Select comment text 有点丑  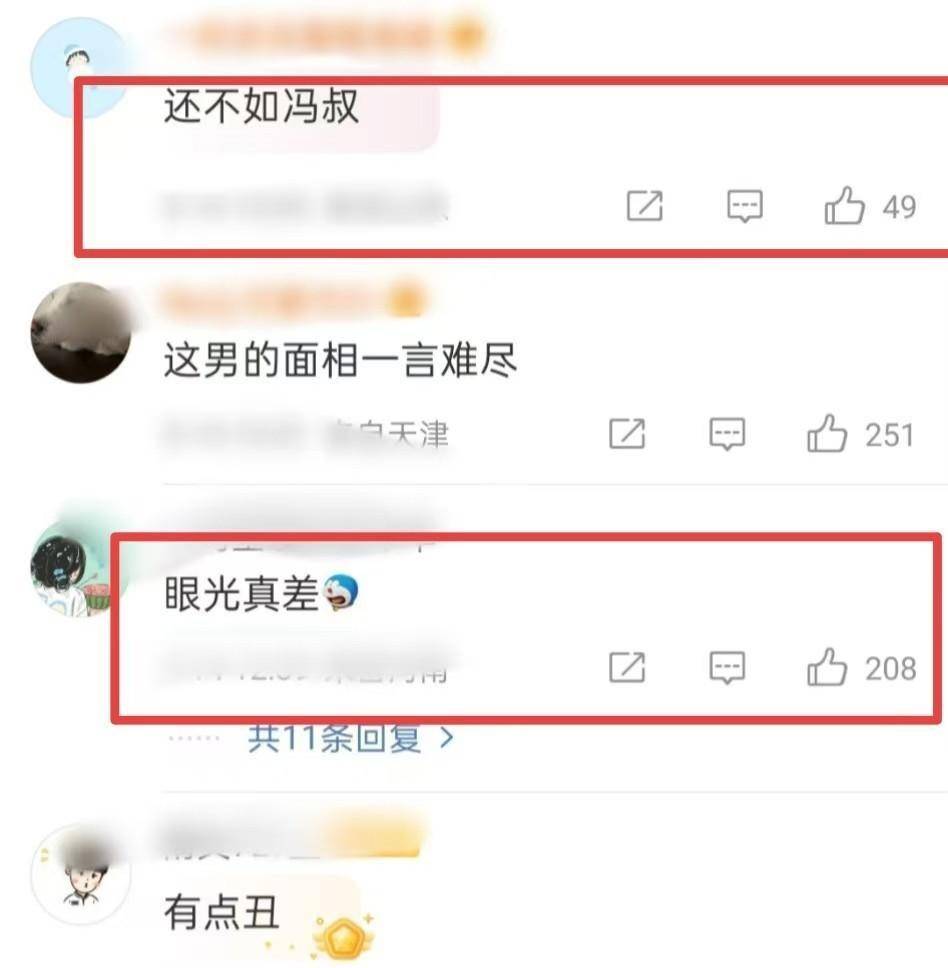pyautogui.click(x=222, y=912)
